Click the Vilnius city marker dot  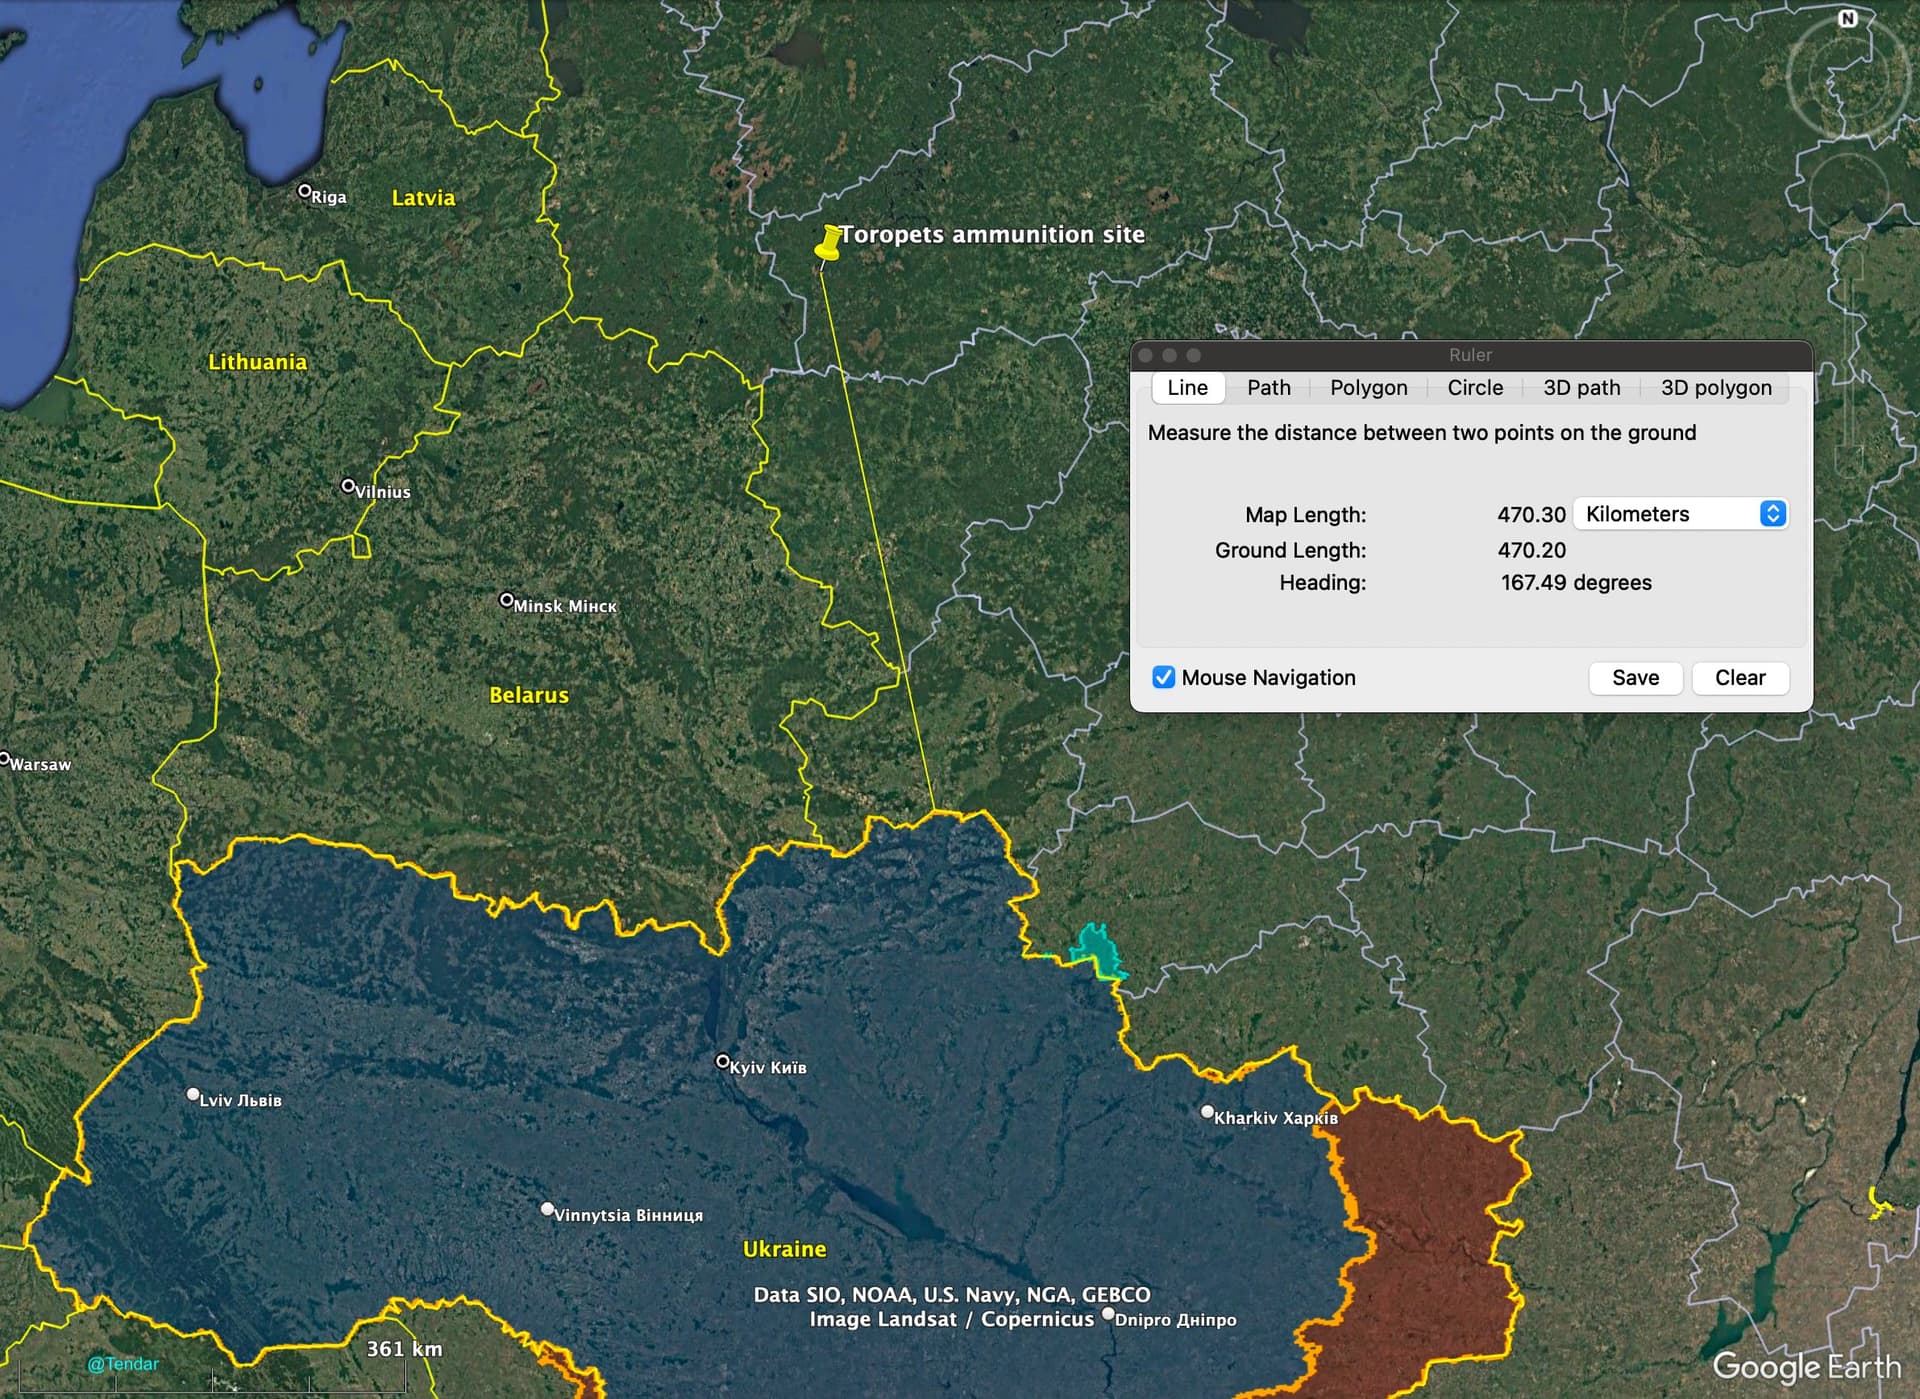click(x=348, y=486)
